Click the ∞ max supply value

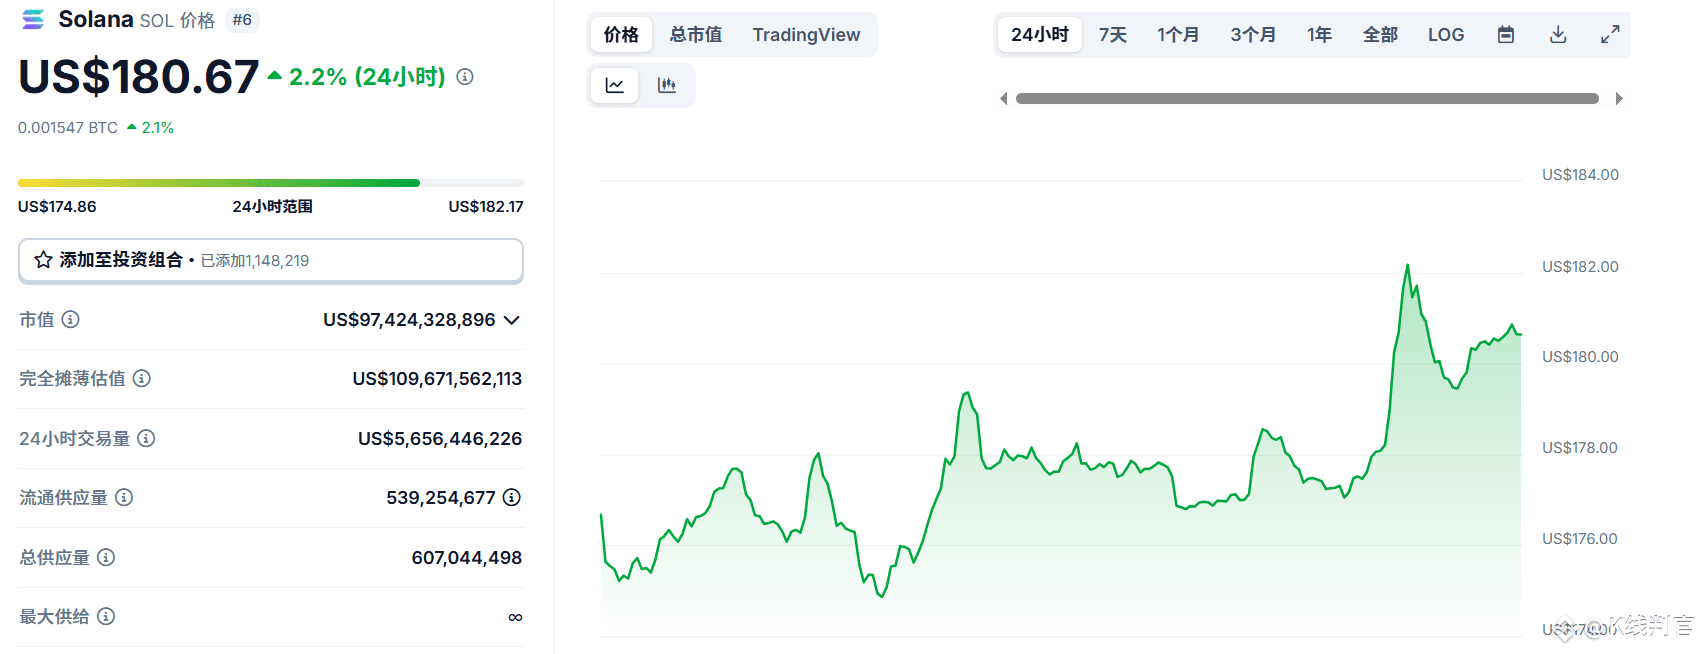click(x=515, y=617)
